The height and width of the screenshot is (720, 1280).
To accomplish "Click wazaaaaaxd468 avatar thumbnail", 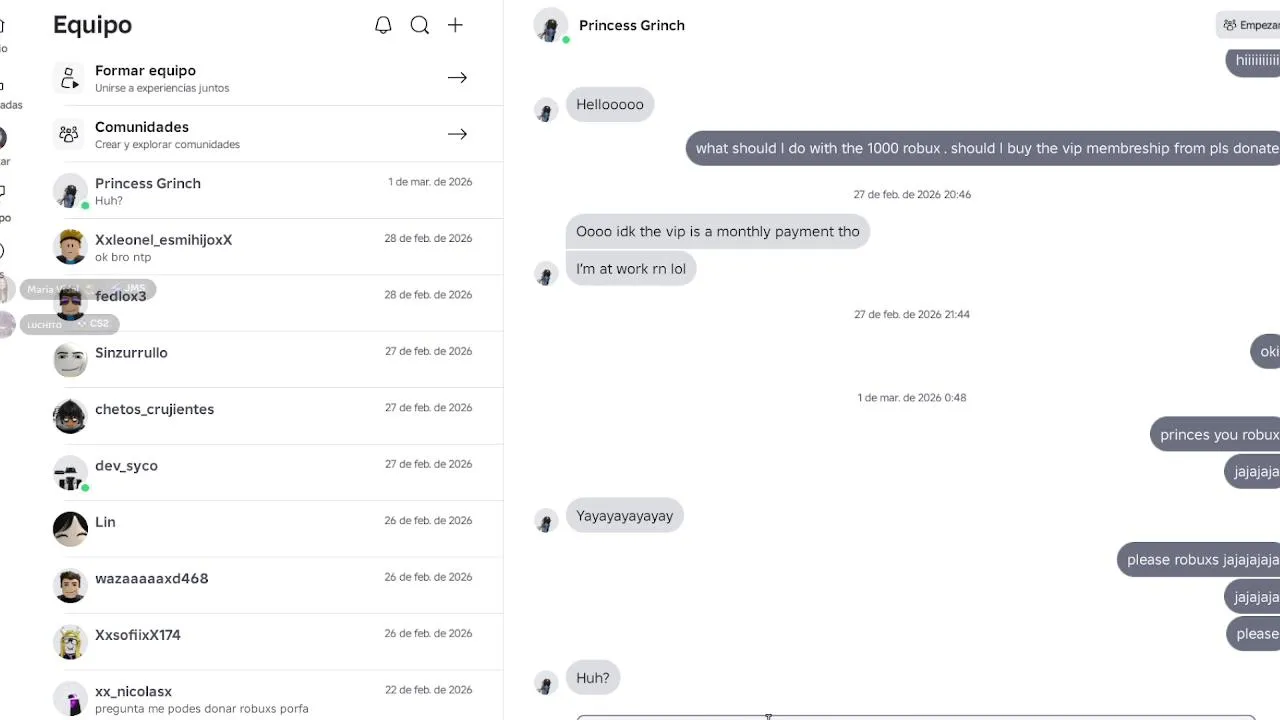I will coord(70,585).
